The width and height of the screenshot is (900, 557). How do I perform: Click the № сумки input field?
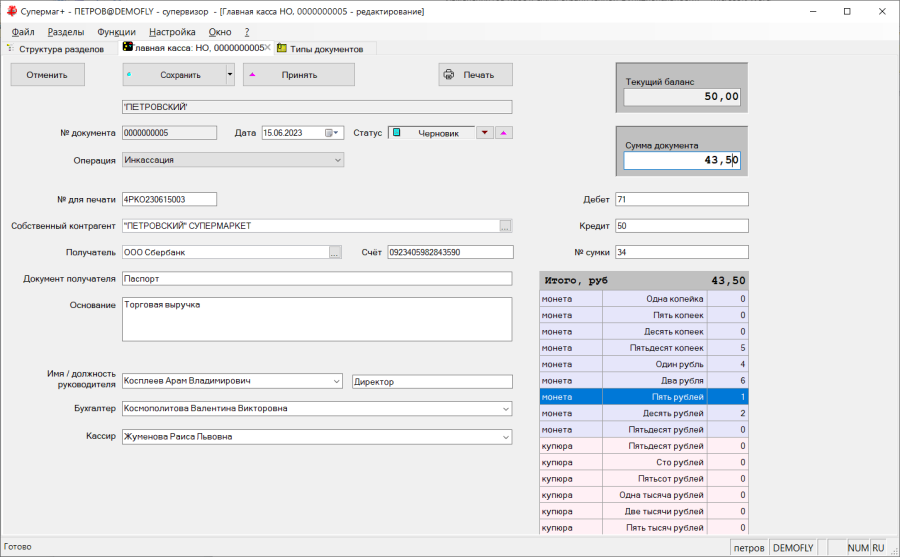click(x=681, y=252)
